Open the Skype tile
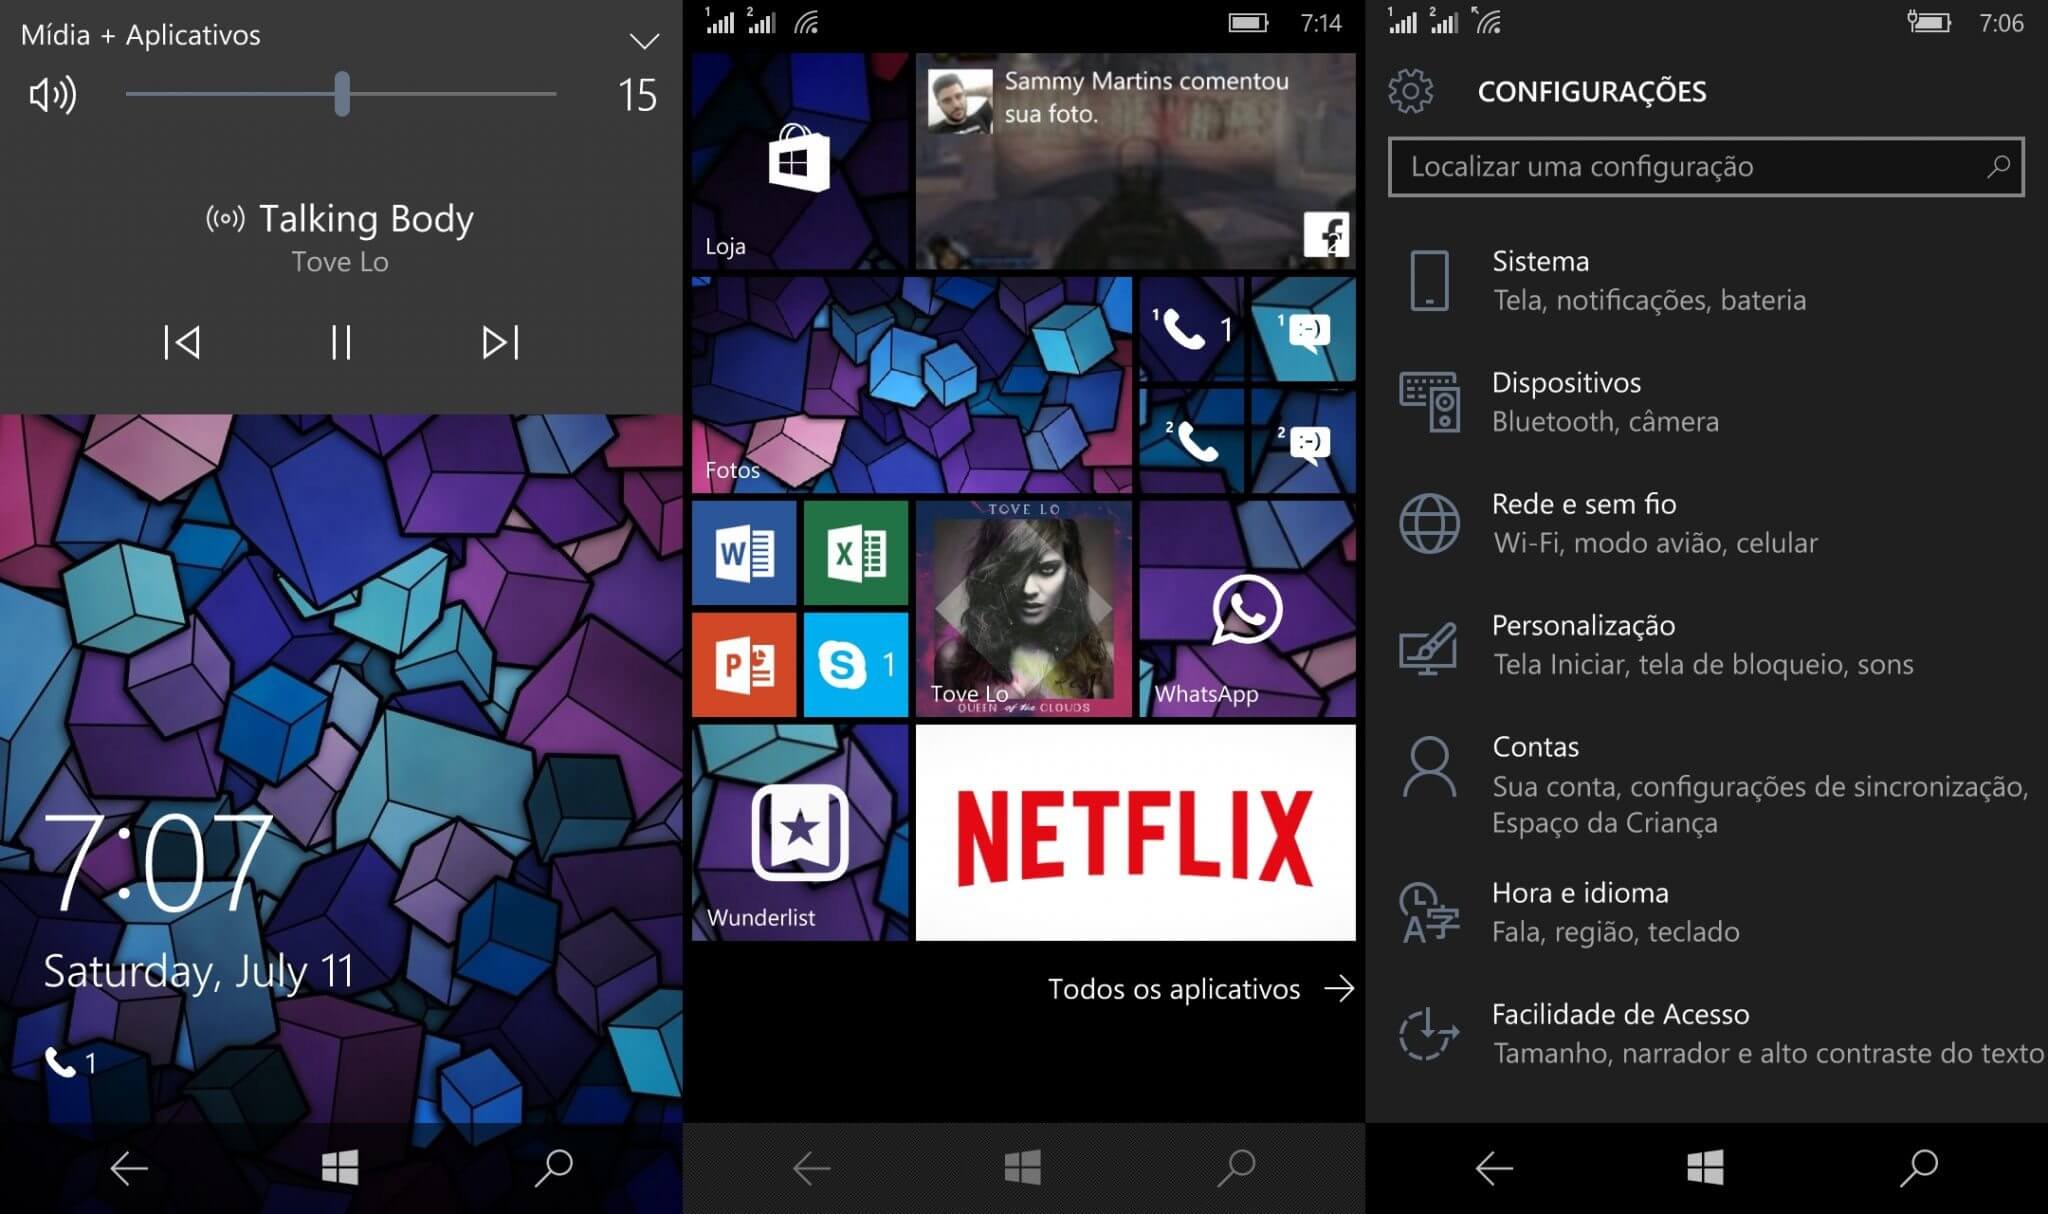2048x1214 pixels. [856, 665]
